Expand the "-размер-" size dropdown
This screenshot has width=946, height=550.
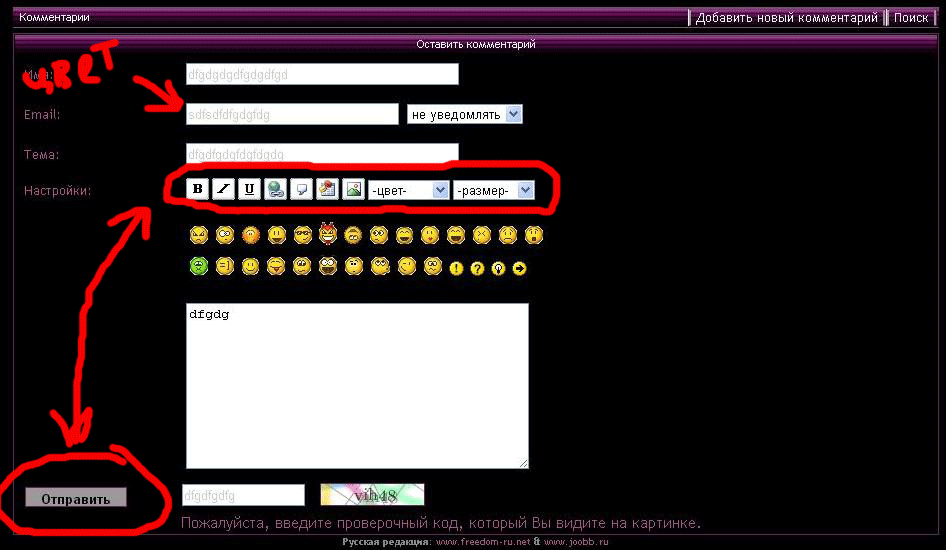(x=494, y=190)
